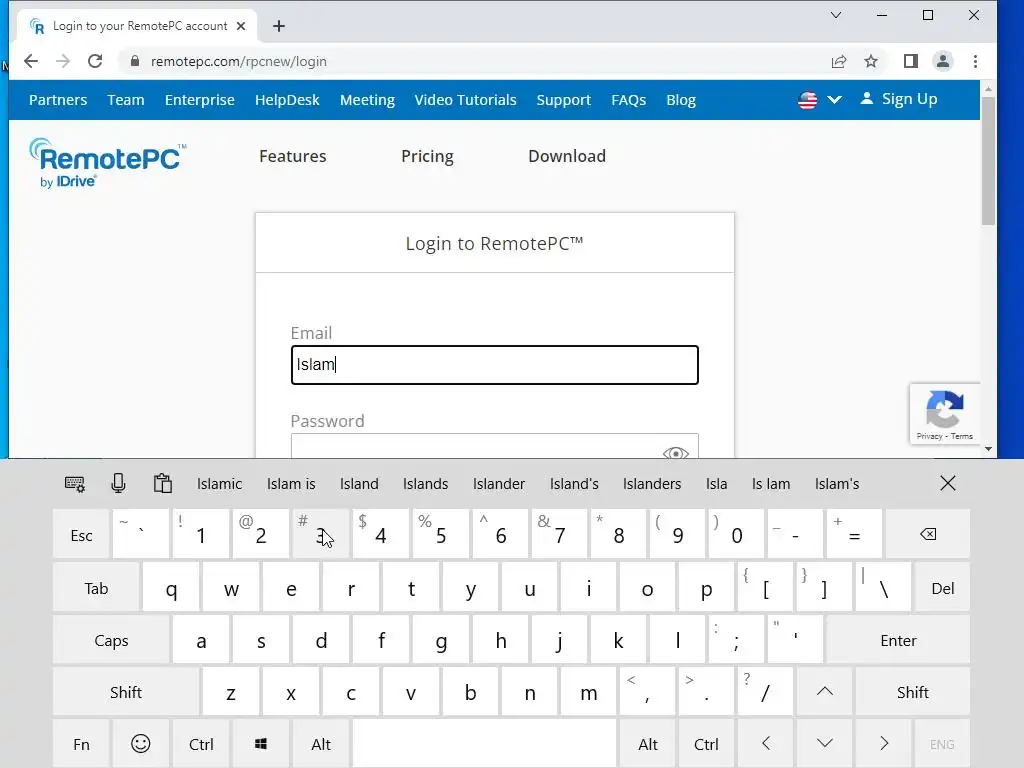
Task: Toggle the left Shift key
Action: (x=125, y=692)
